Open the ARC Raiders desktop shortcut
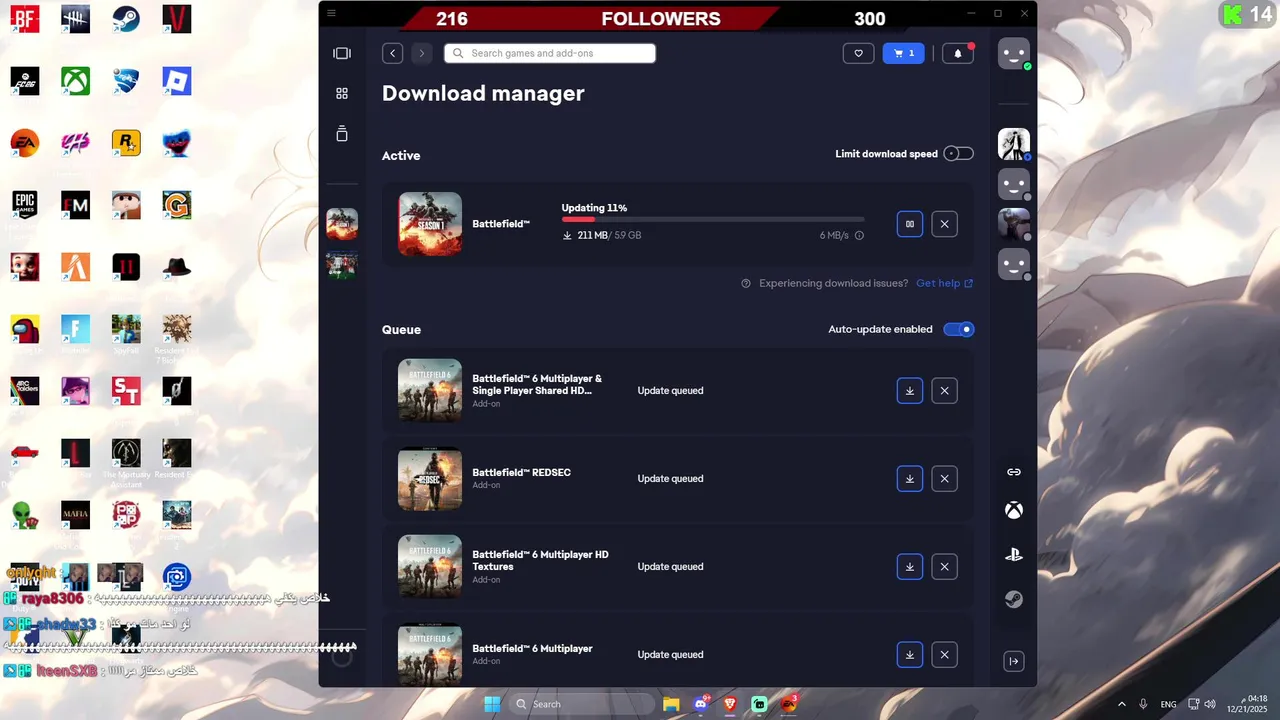The image size is (1280, 720). click(25, 391)
